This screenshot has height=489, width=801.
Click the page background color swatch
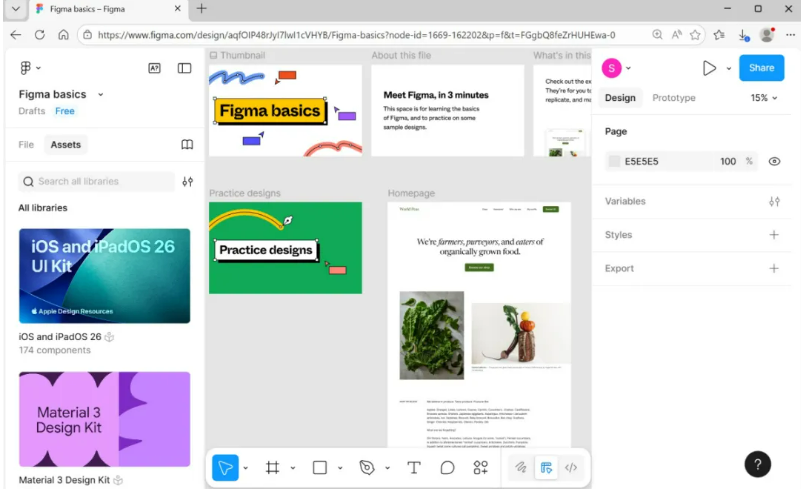615,161
